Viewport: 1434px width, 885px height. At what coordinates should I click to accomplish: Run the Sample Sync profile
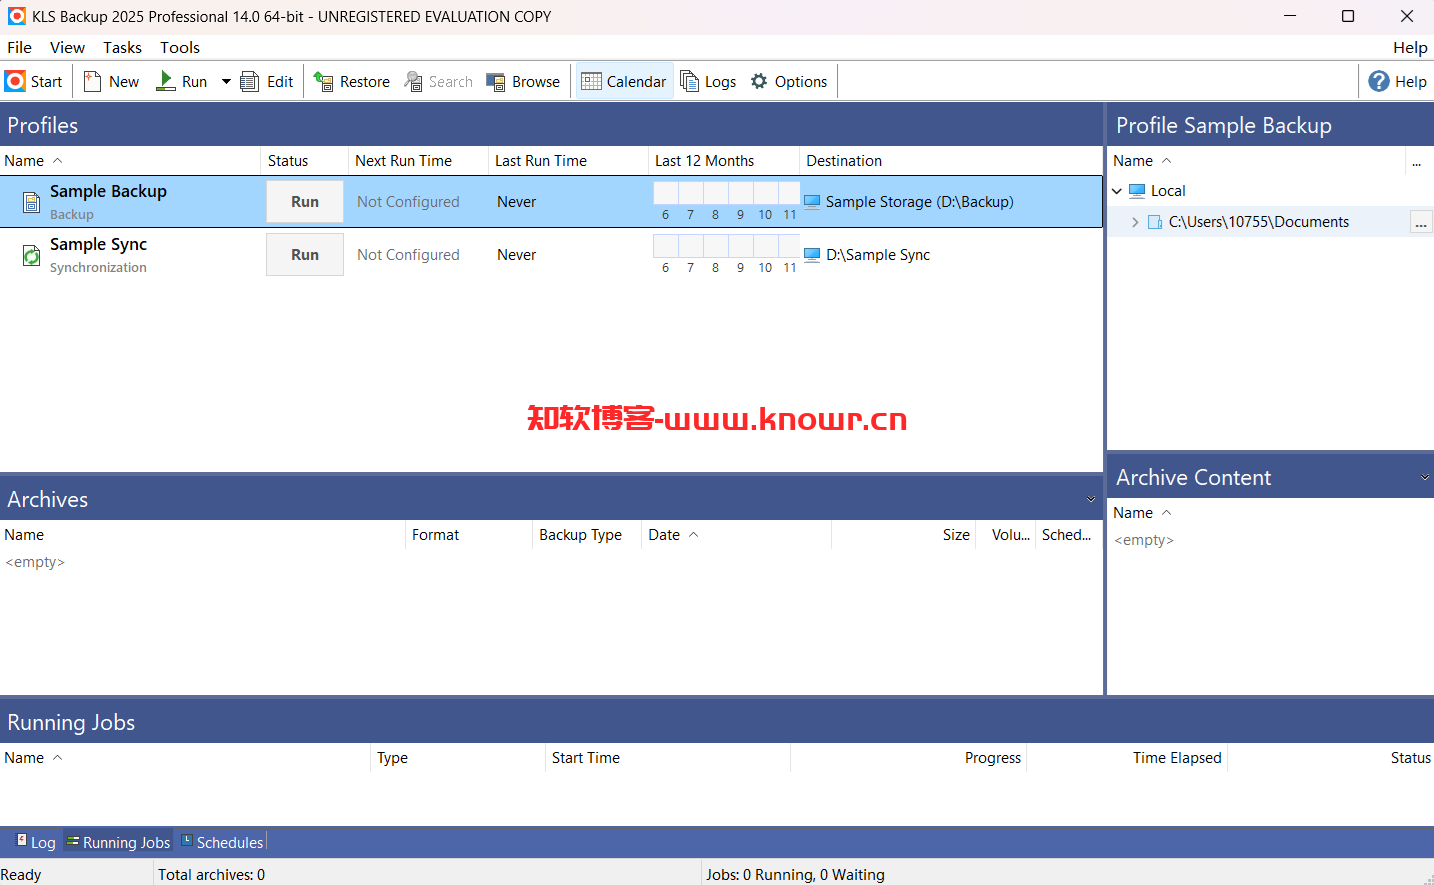coord(305,255)
